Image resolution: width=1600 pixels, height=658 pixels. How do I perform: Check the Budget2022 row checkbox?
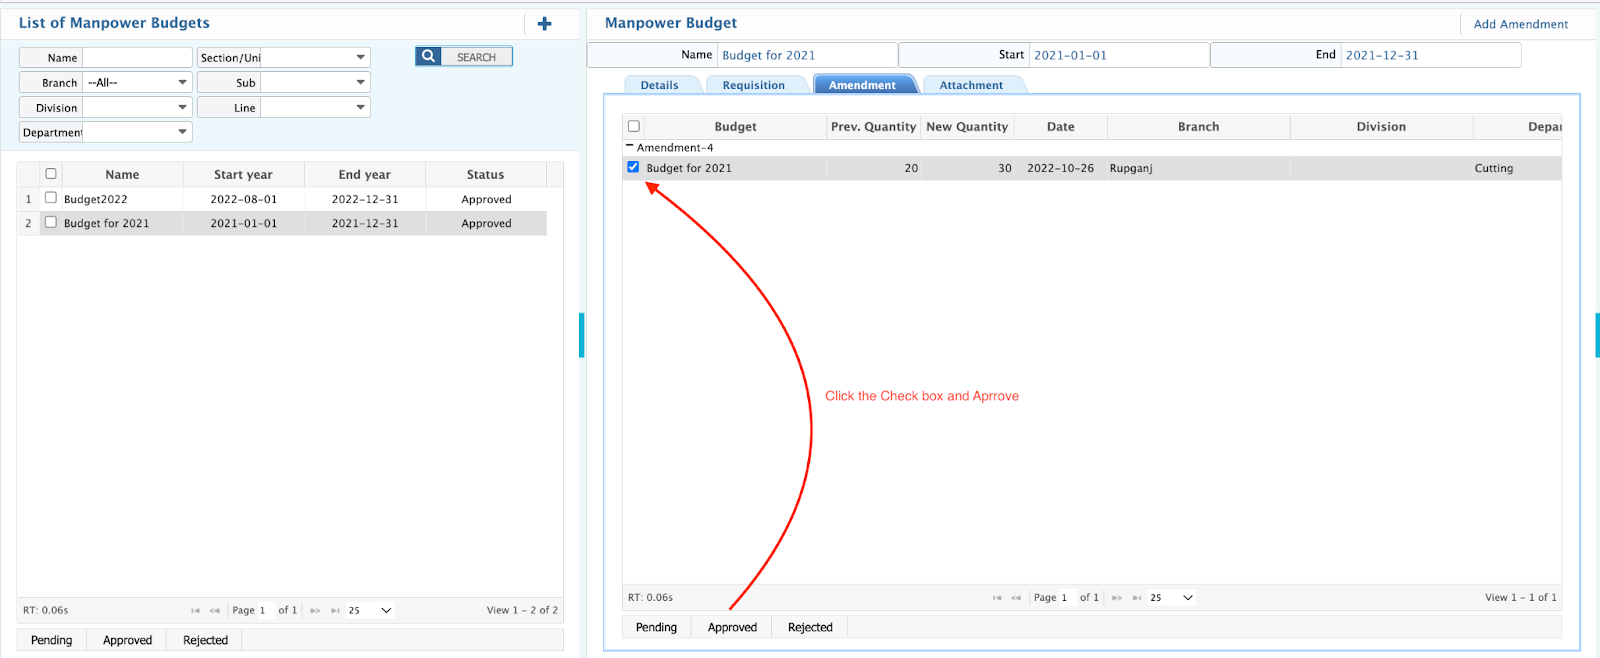tap(51, 198)
